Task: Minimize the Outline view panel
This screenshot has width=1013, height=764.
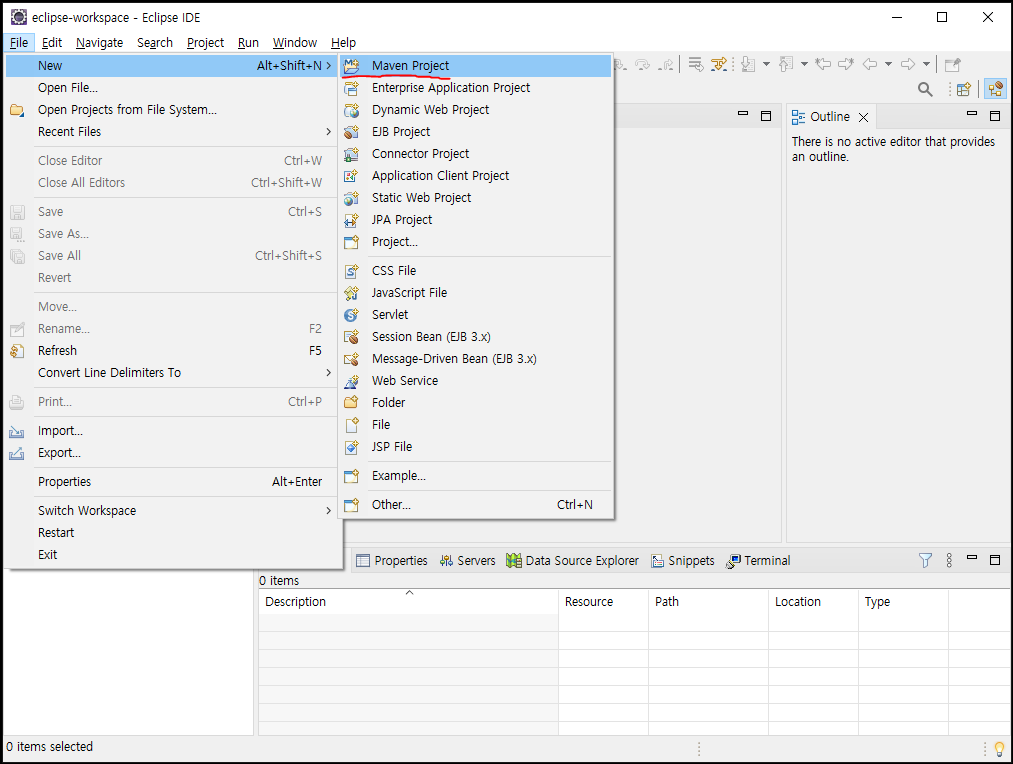Action: pos(972,114)
